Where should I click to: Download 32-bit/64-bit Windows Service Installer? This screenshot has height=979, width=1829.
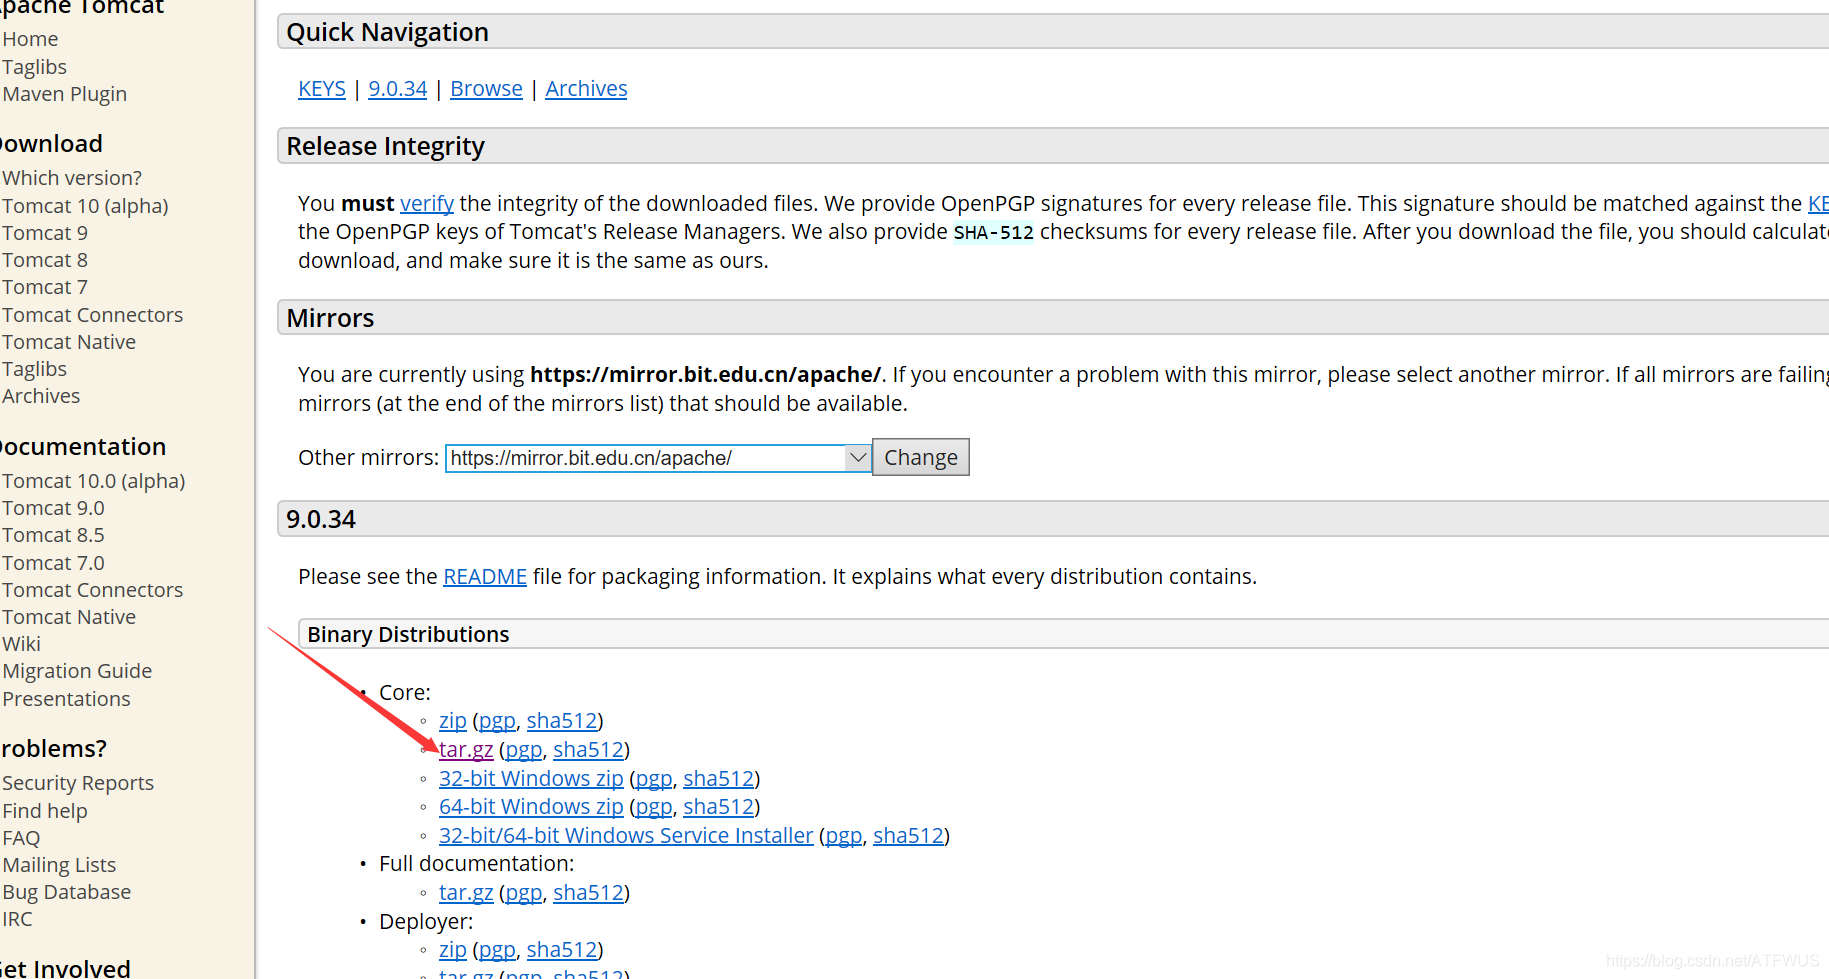626,836
